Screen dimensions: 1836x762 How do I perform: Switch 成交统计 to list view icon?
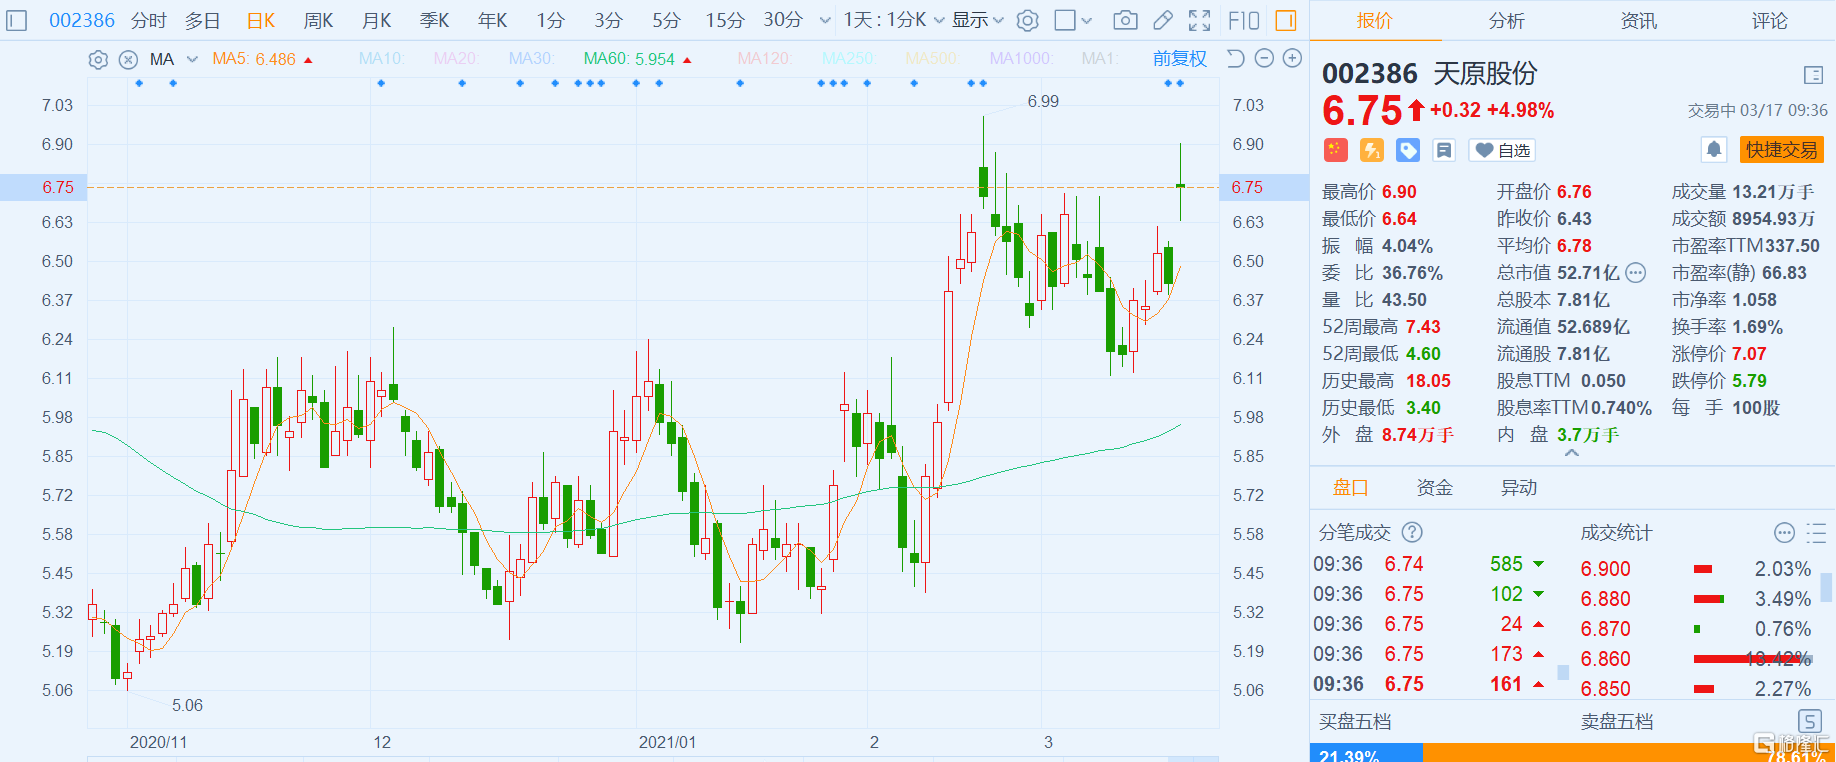[x=1816, y=532]
